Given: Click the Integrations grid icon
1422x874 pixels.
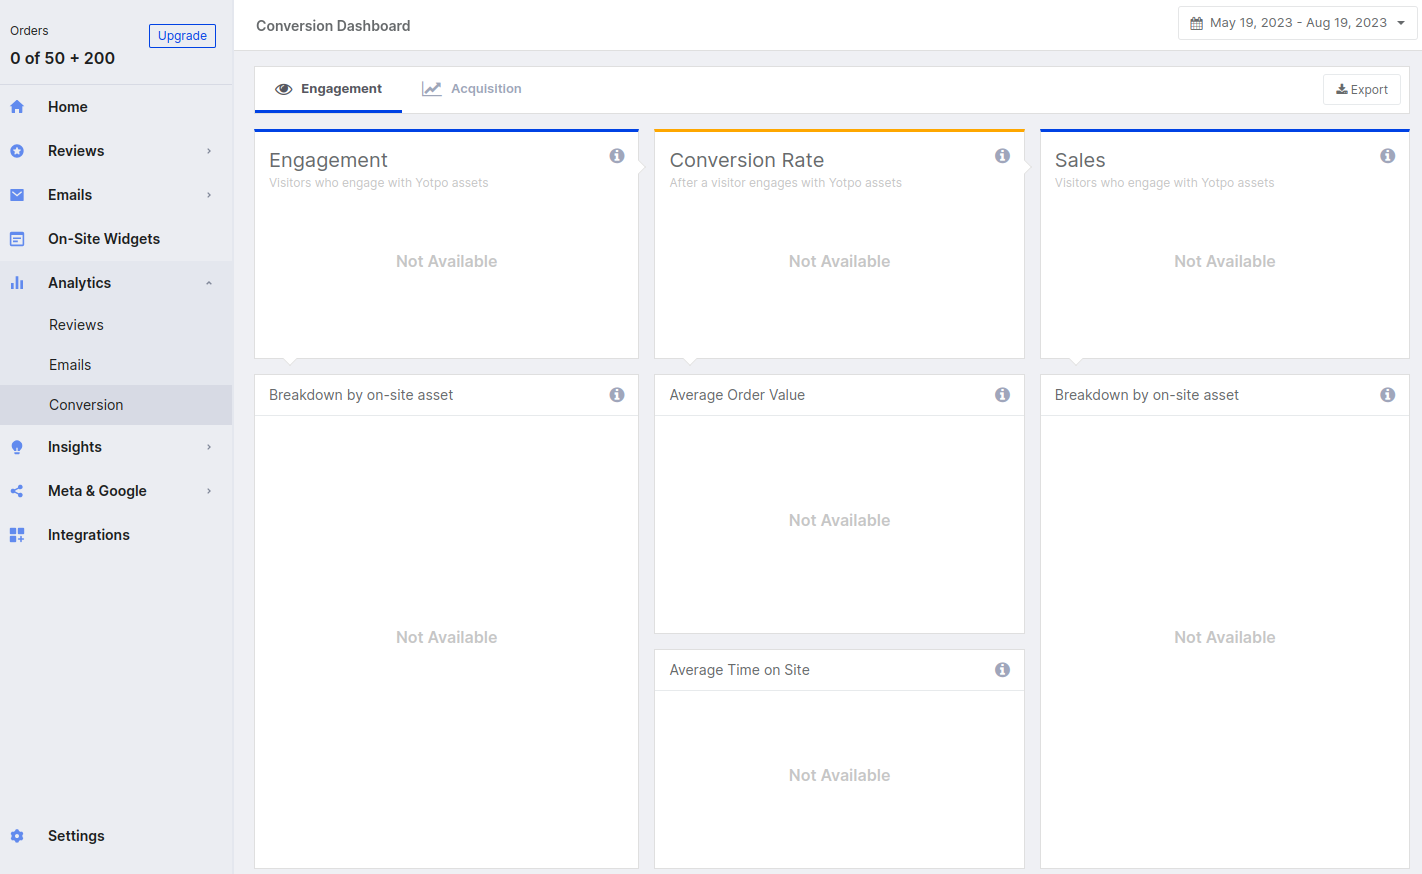Looking at the screenshot, I should [x=17, y=535].
